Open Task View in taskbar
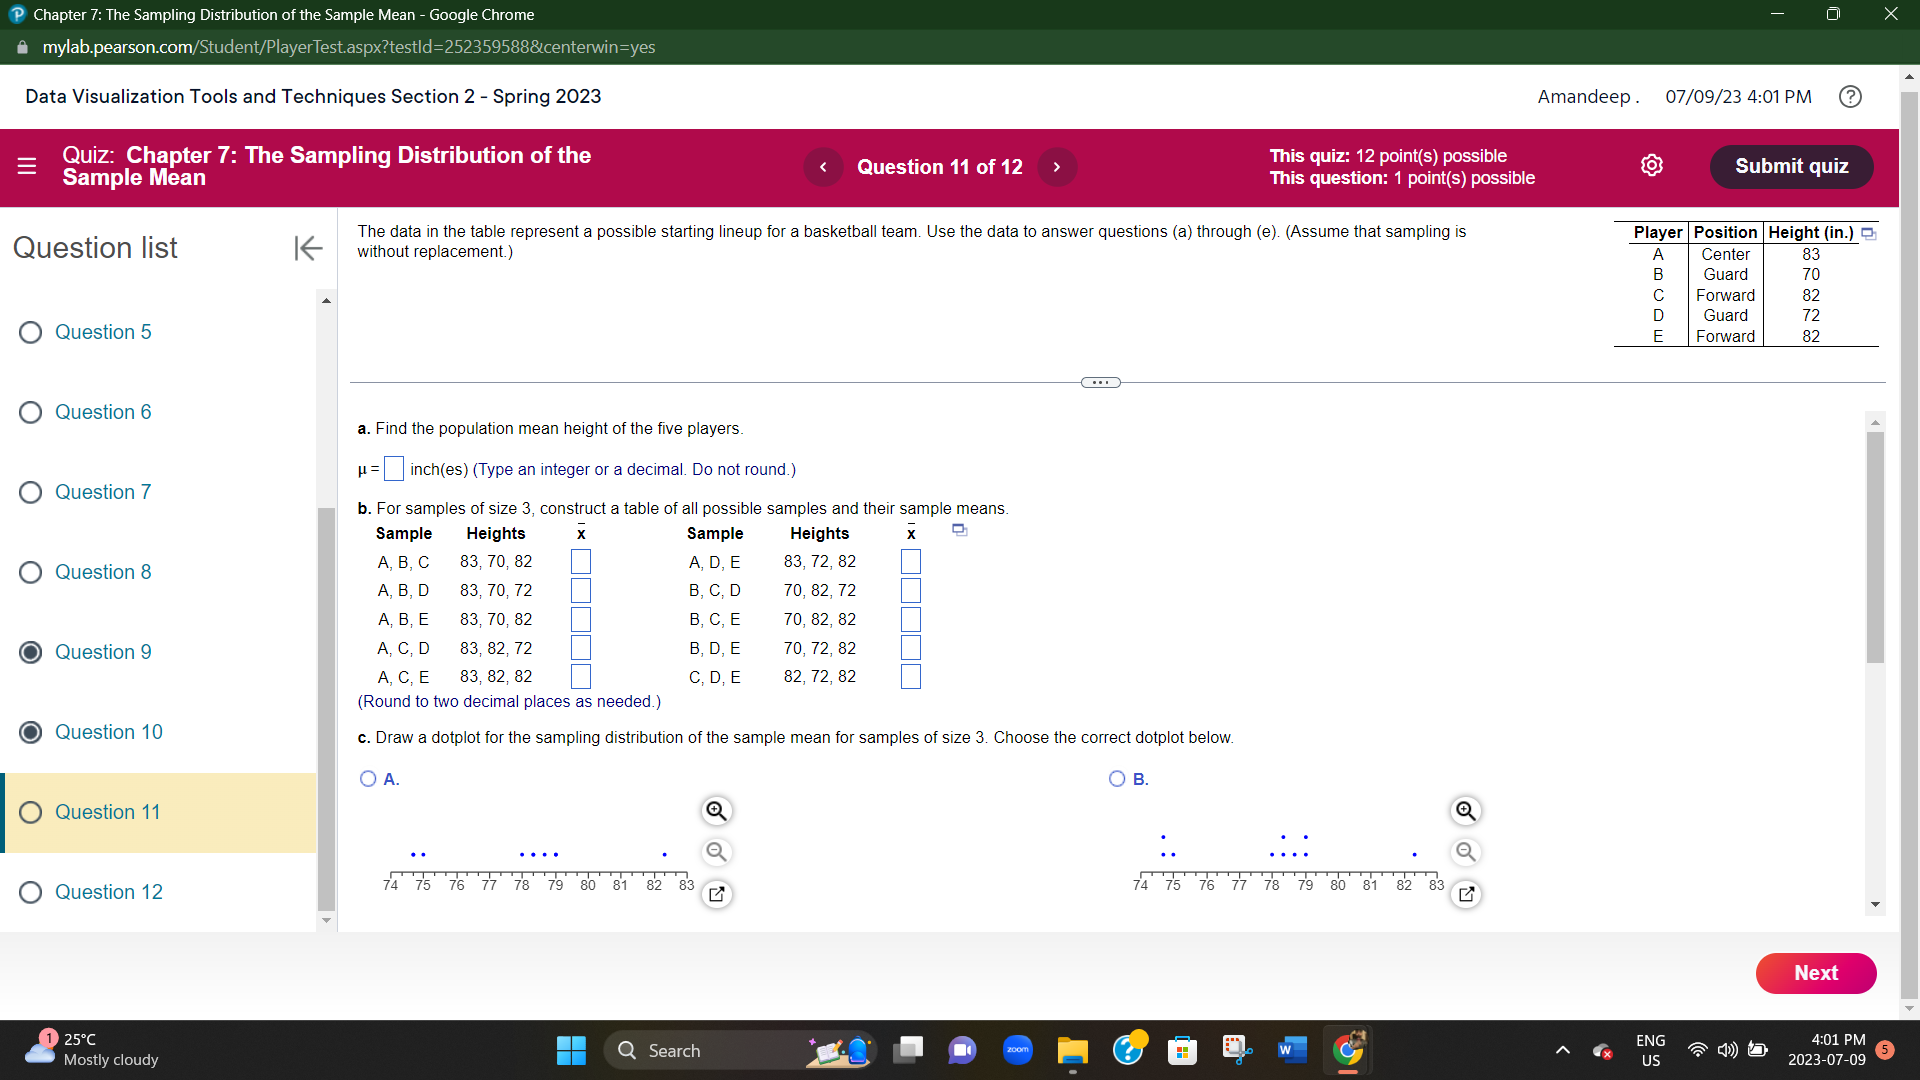The image size is (1920, 1080). [x=909, y=1050]
